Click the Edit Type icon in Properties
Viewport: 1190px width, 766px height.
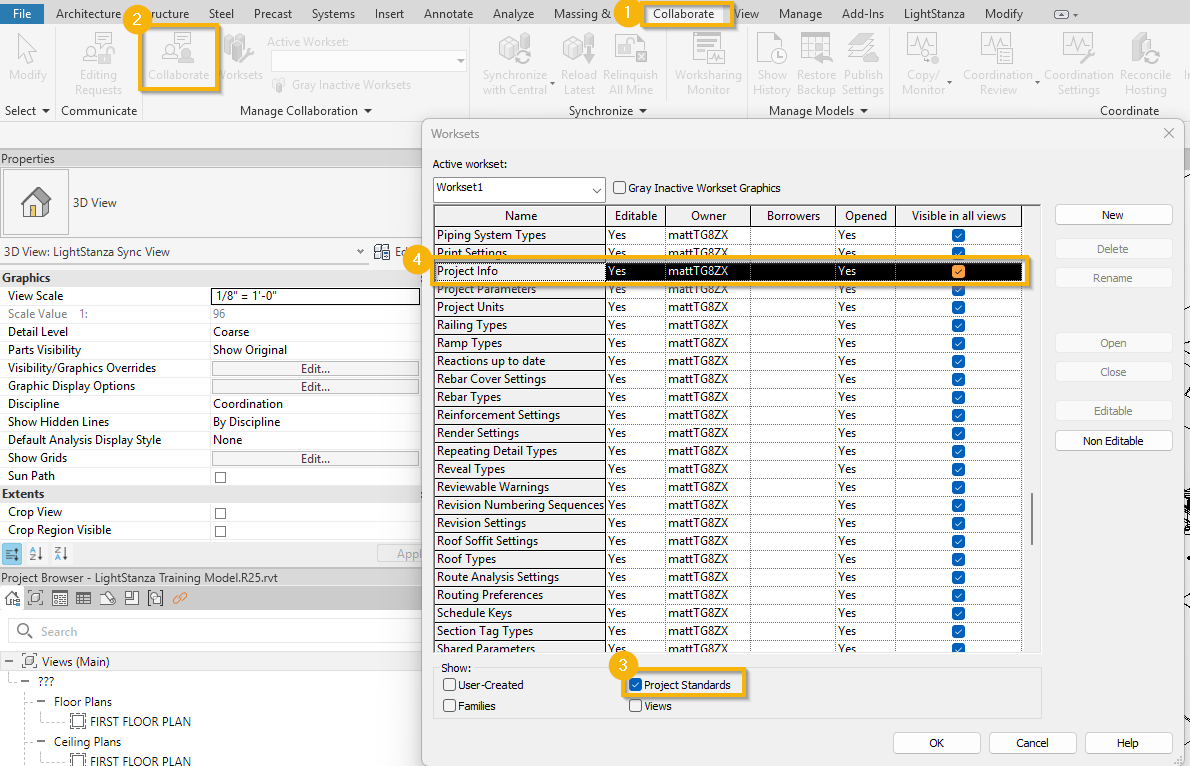pyautogui.click(x=382, y=251)
